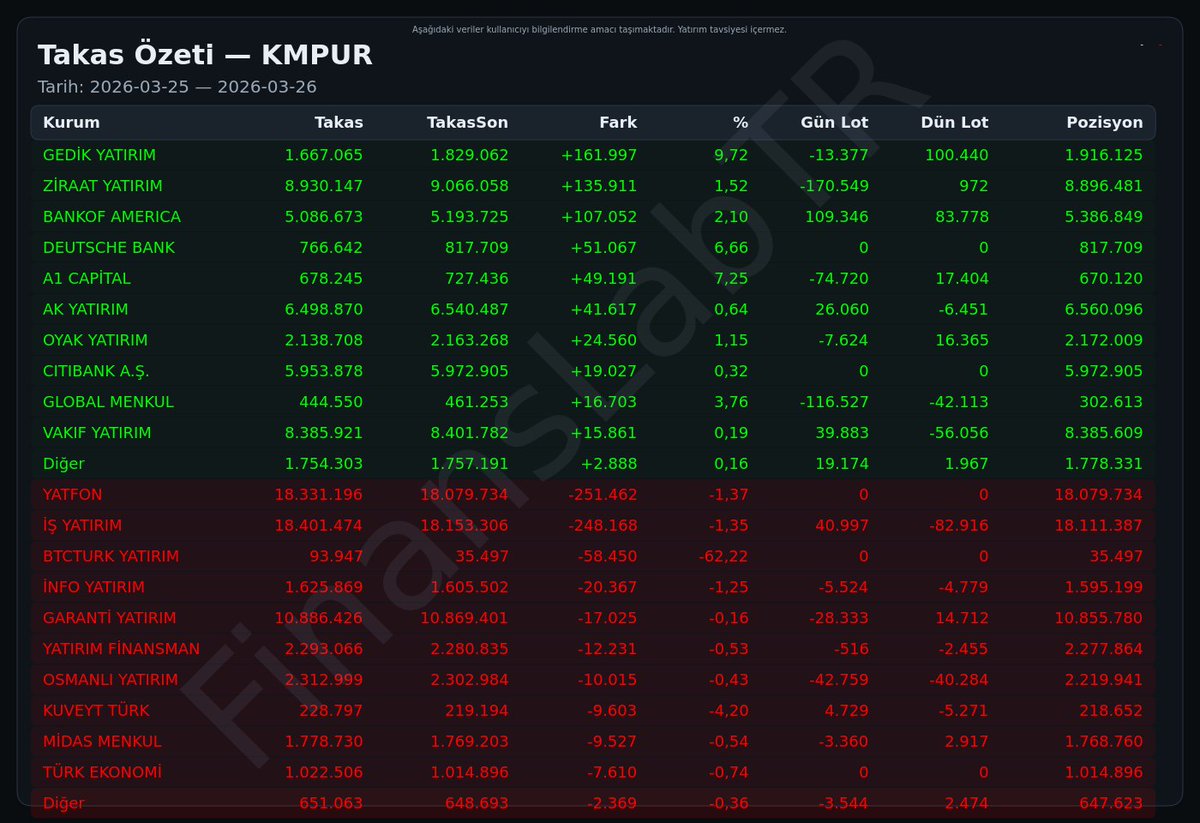Select the BANKOF AMERICA institution name

pyautogui.click(x=112, y=217)
